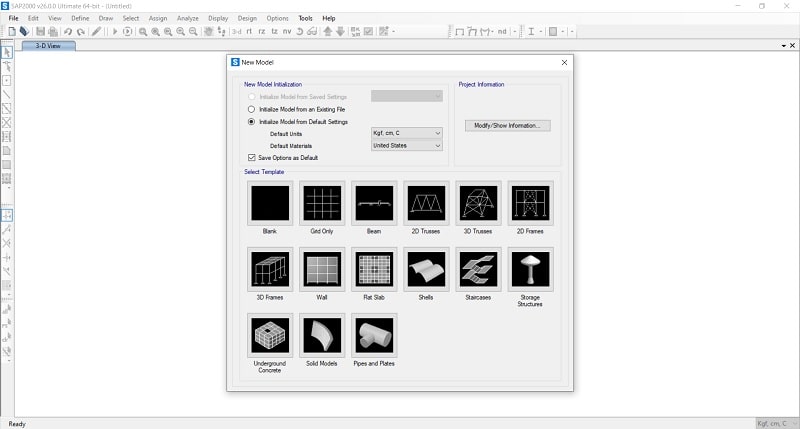The width and height of the screenshot is (800, 429).
Task: Choose the 3D Frames template icon
Action: [270, 269]
